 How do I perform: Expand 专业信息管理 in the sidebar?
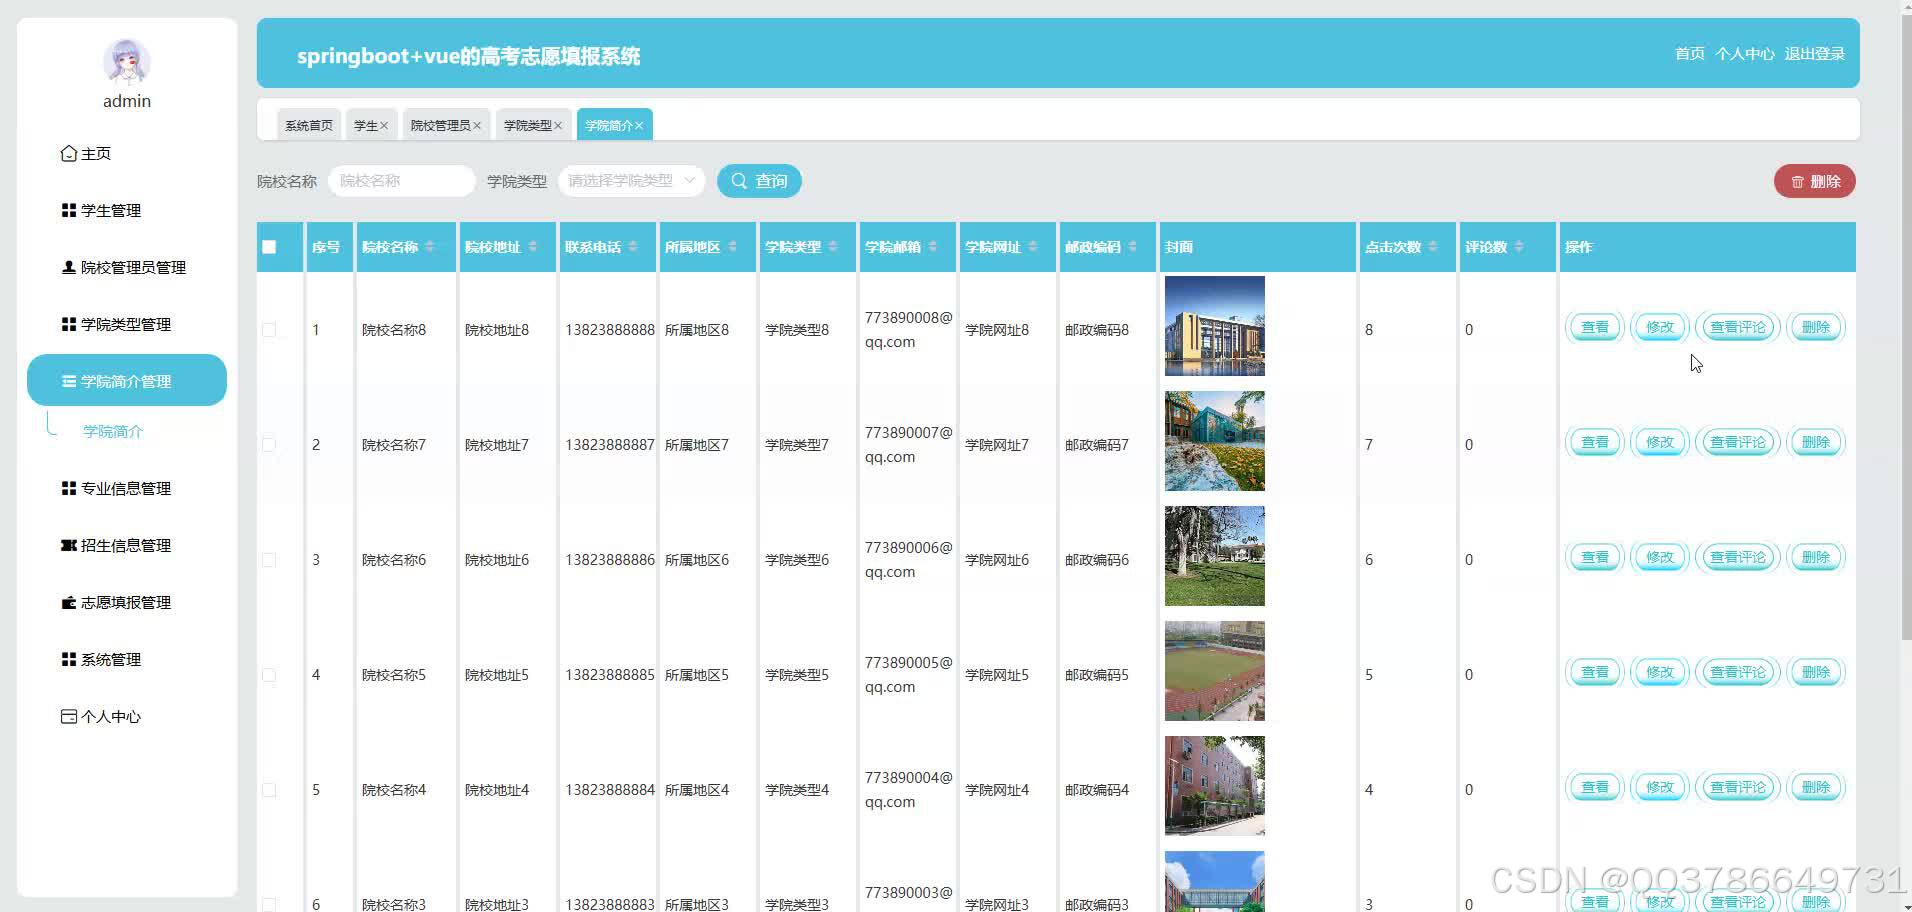tap(127, 489)
